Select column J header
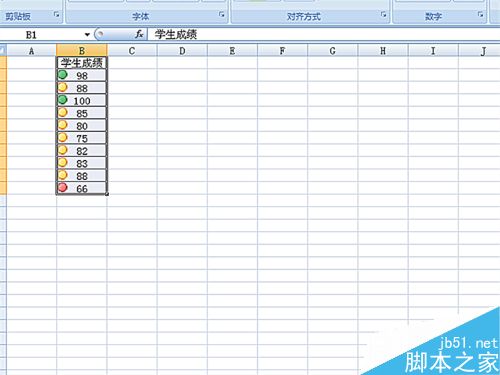 pyautogui.click(x=480, y=51)
